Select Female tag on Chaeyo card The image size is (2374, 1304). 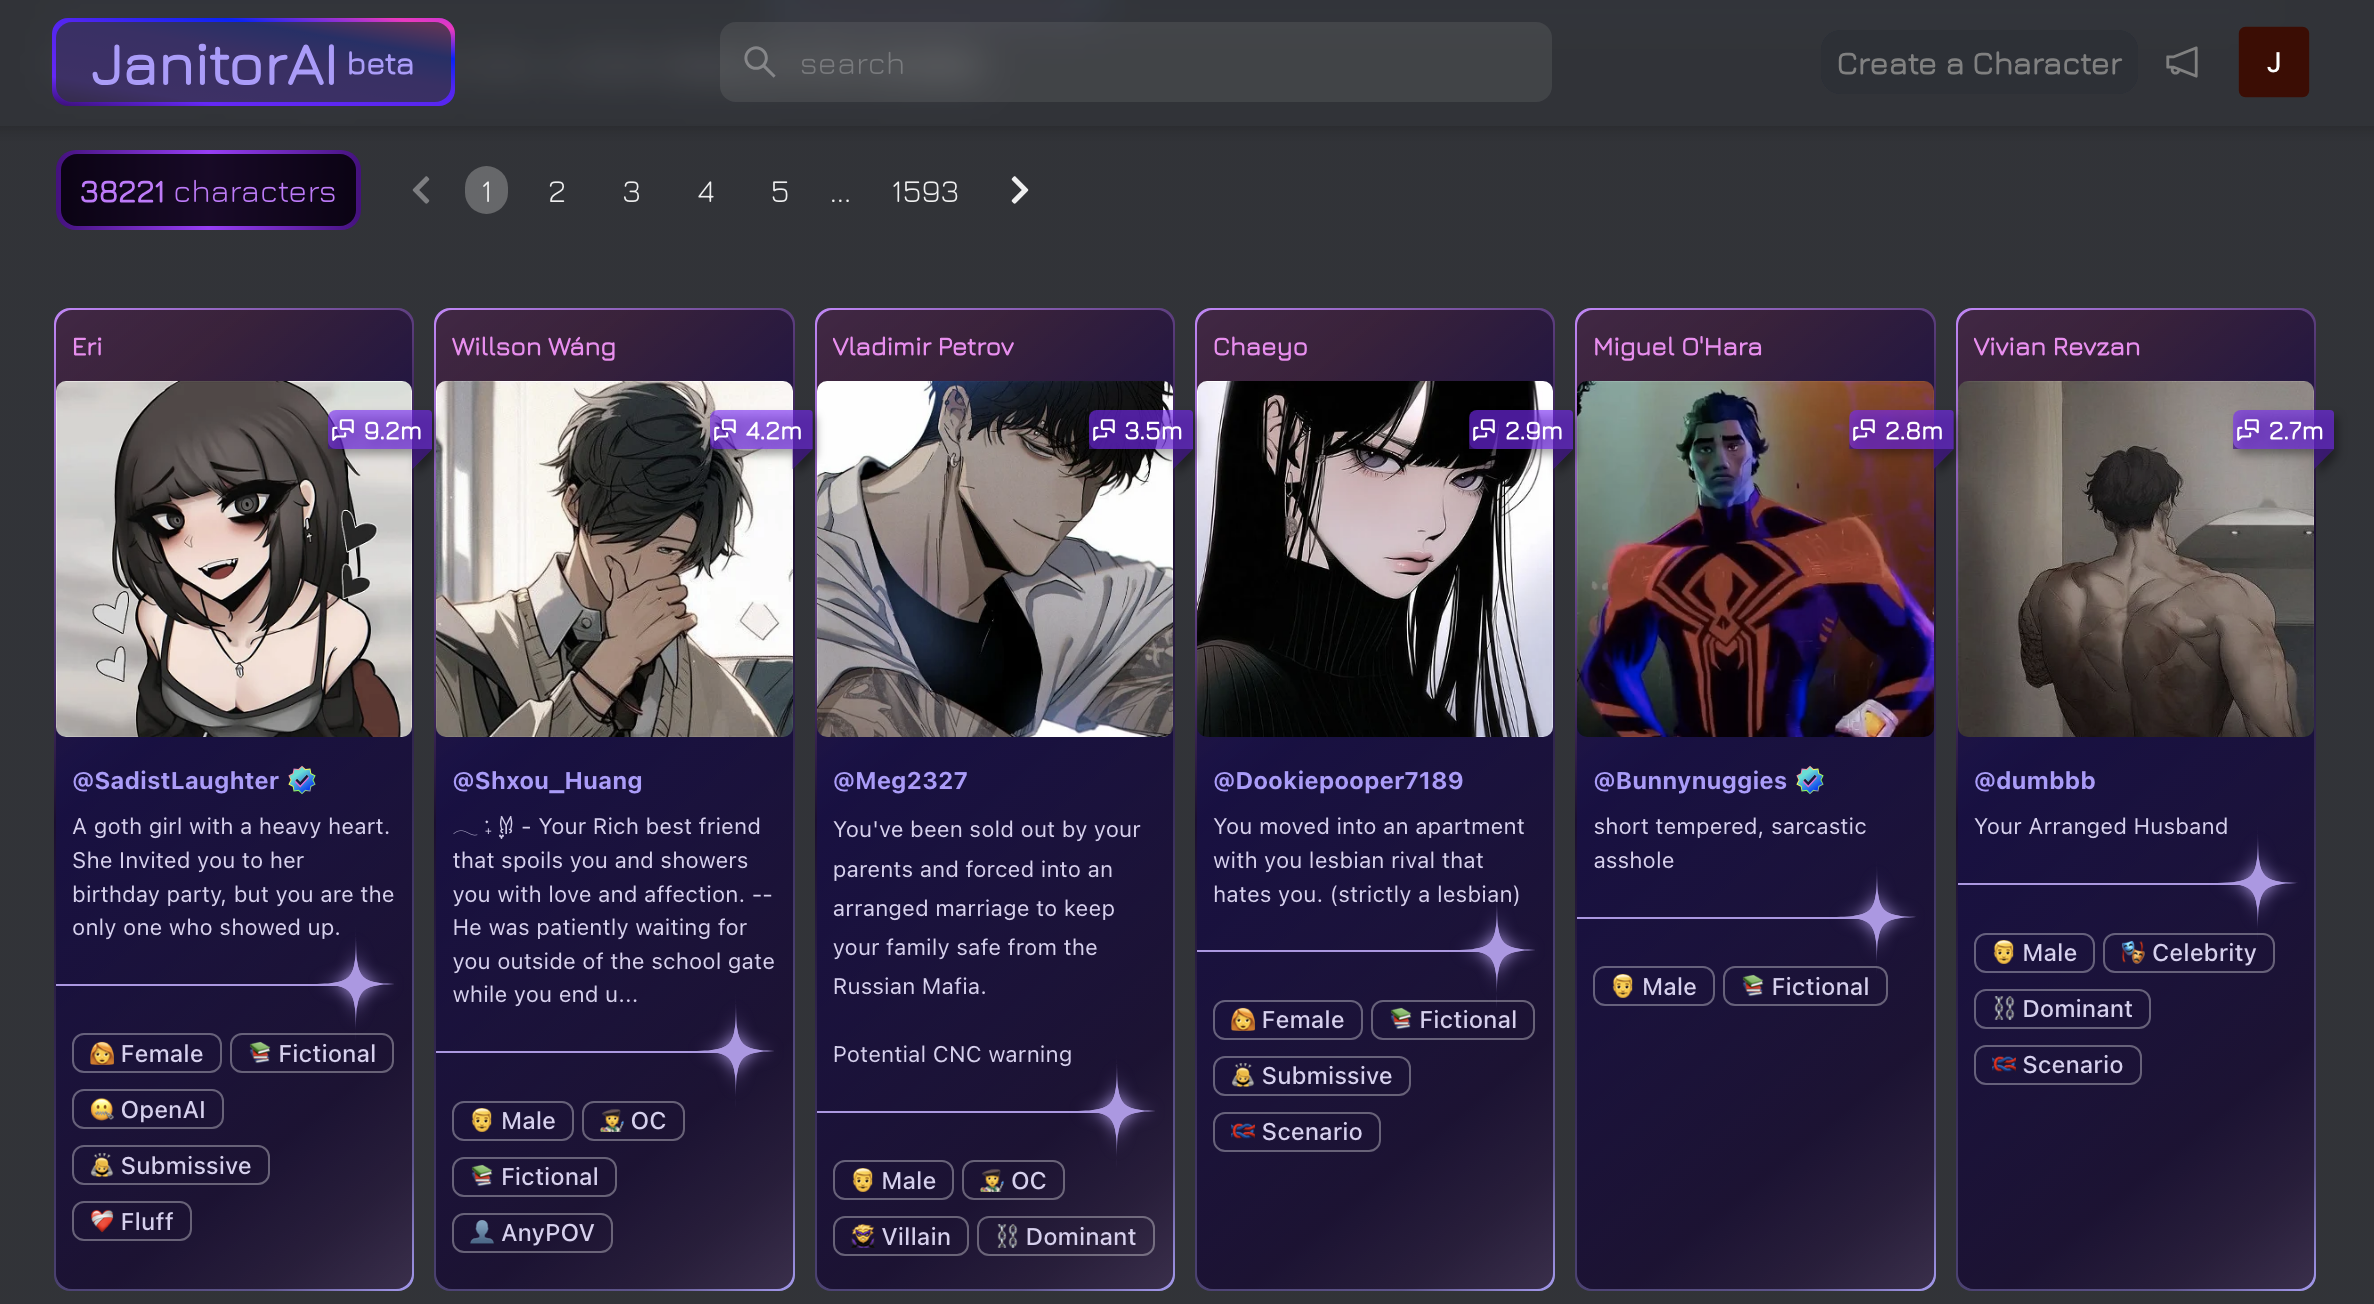pos(1288,1019)
